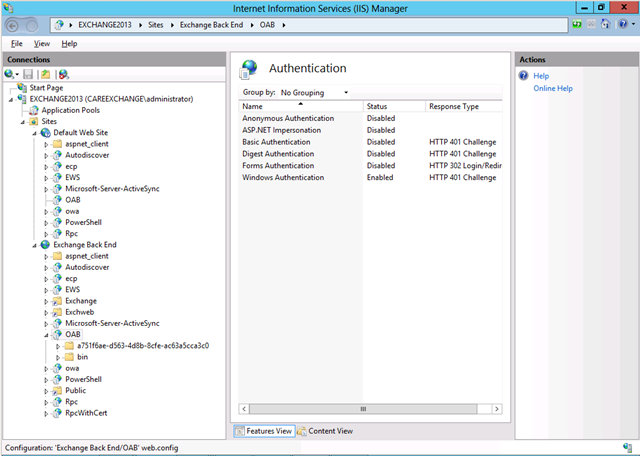Click EXCHANGE2013 breadcrumb in address bar
Screen dimensions: 640x456
pyautogui.click(x=105, y=25)
